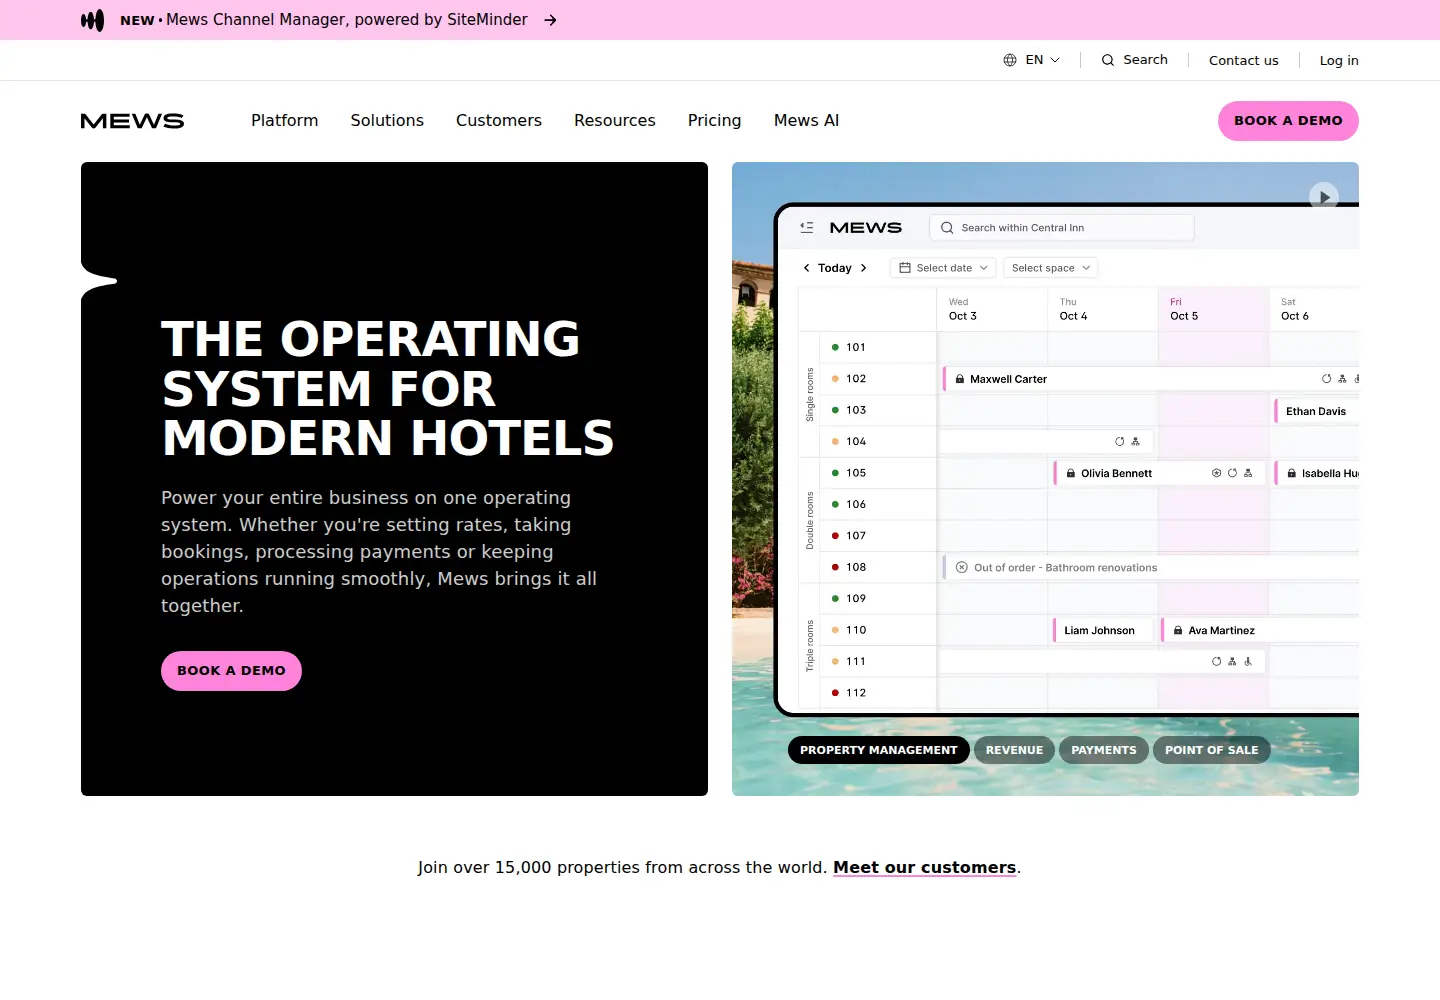Click the out of order circle-x icon

pyautogui.click(x=962, y=567)
